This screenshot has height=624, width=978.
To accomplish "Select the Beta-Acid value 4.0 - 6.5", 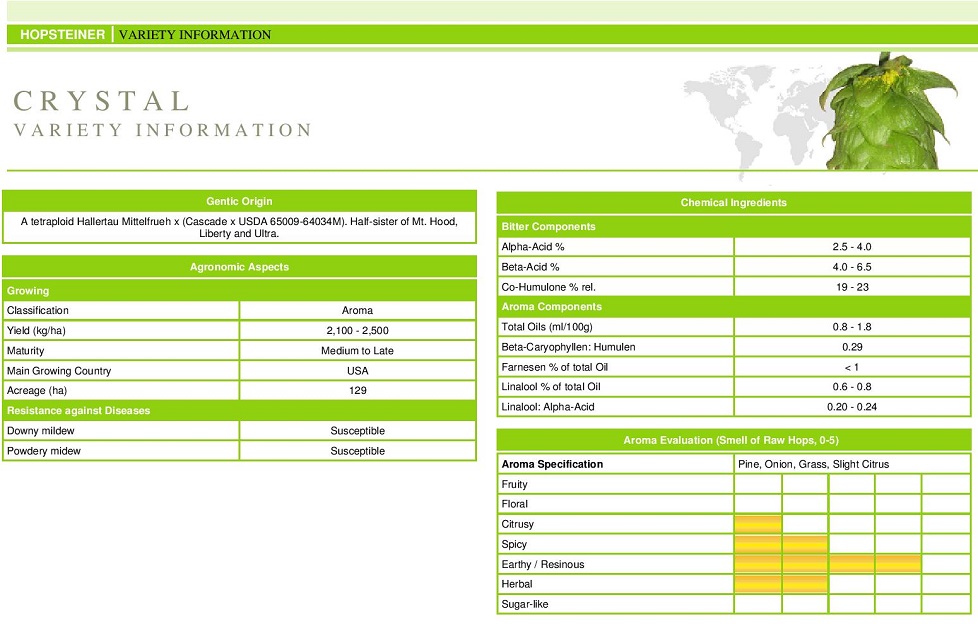I will pyautogui.click(x=852, y=266).
